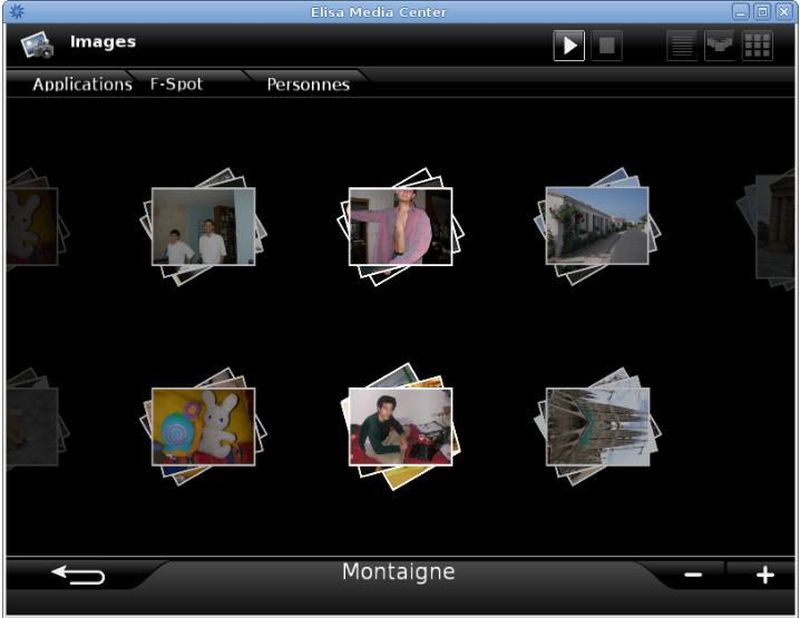Click the Images camera icon
Viewport: 800px width, 618px height.
point(37,45)
